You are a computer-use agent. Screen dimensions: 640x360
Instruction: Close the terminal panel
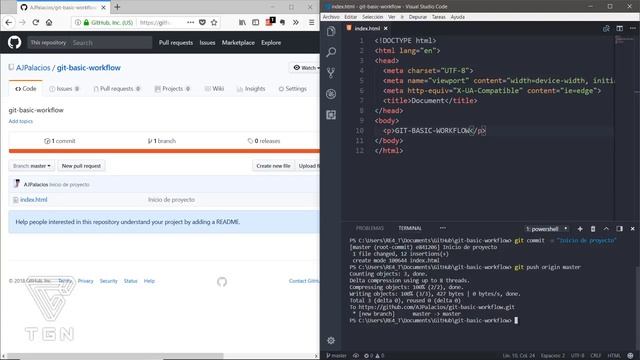[x=633, y=229]
